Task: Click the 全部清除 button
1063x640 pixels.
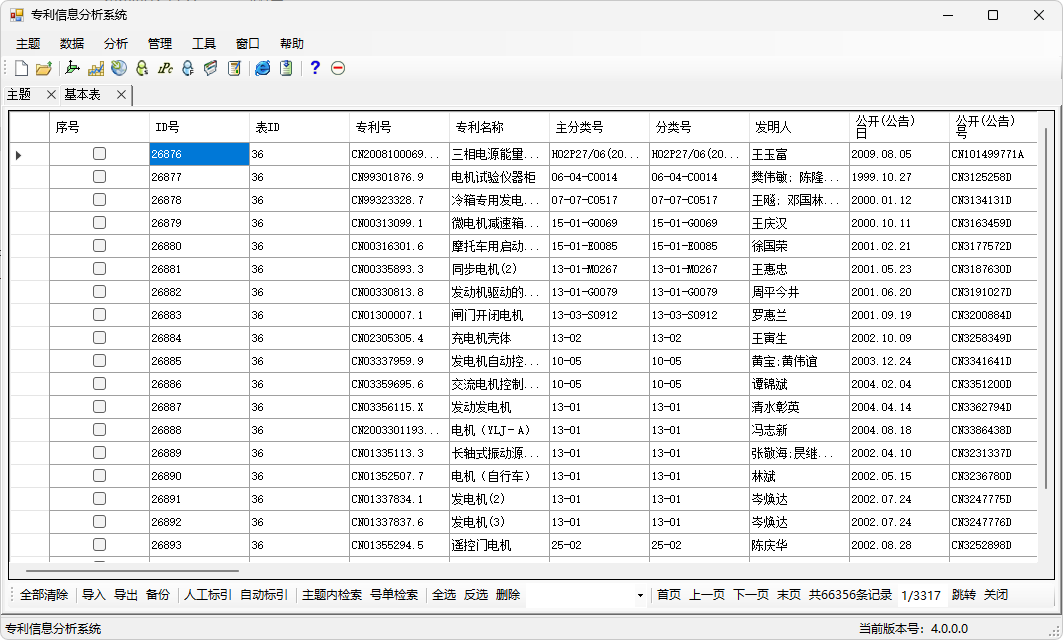Action: click(x=44, y=595)
